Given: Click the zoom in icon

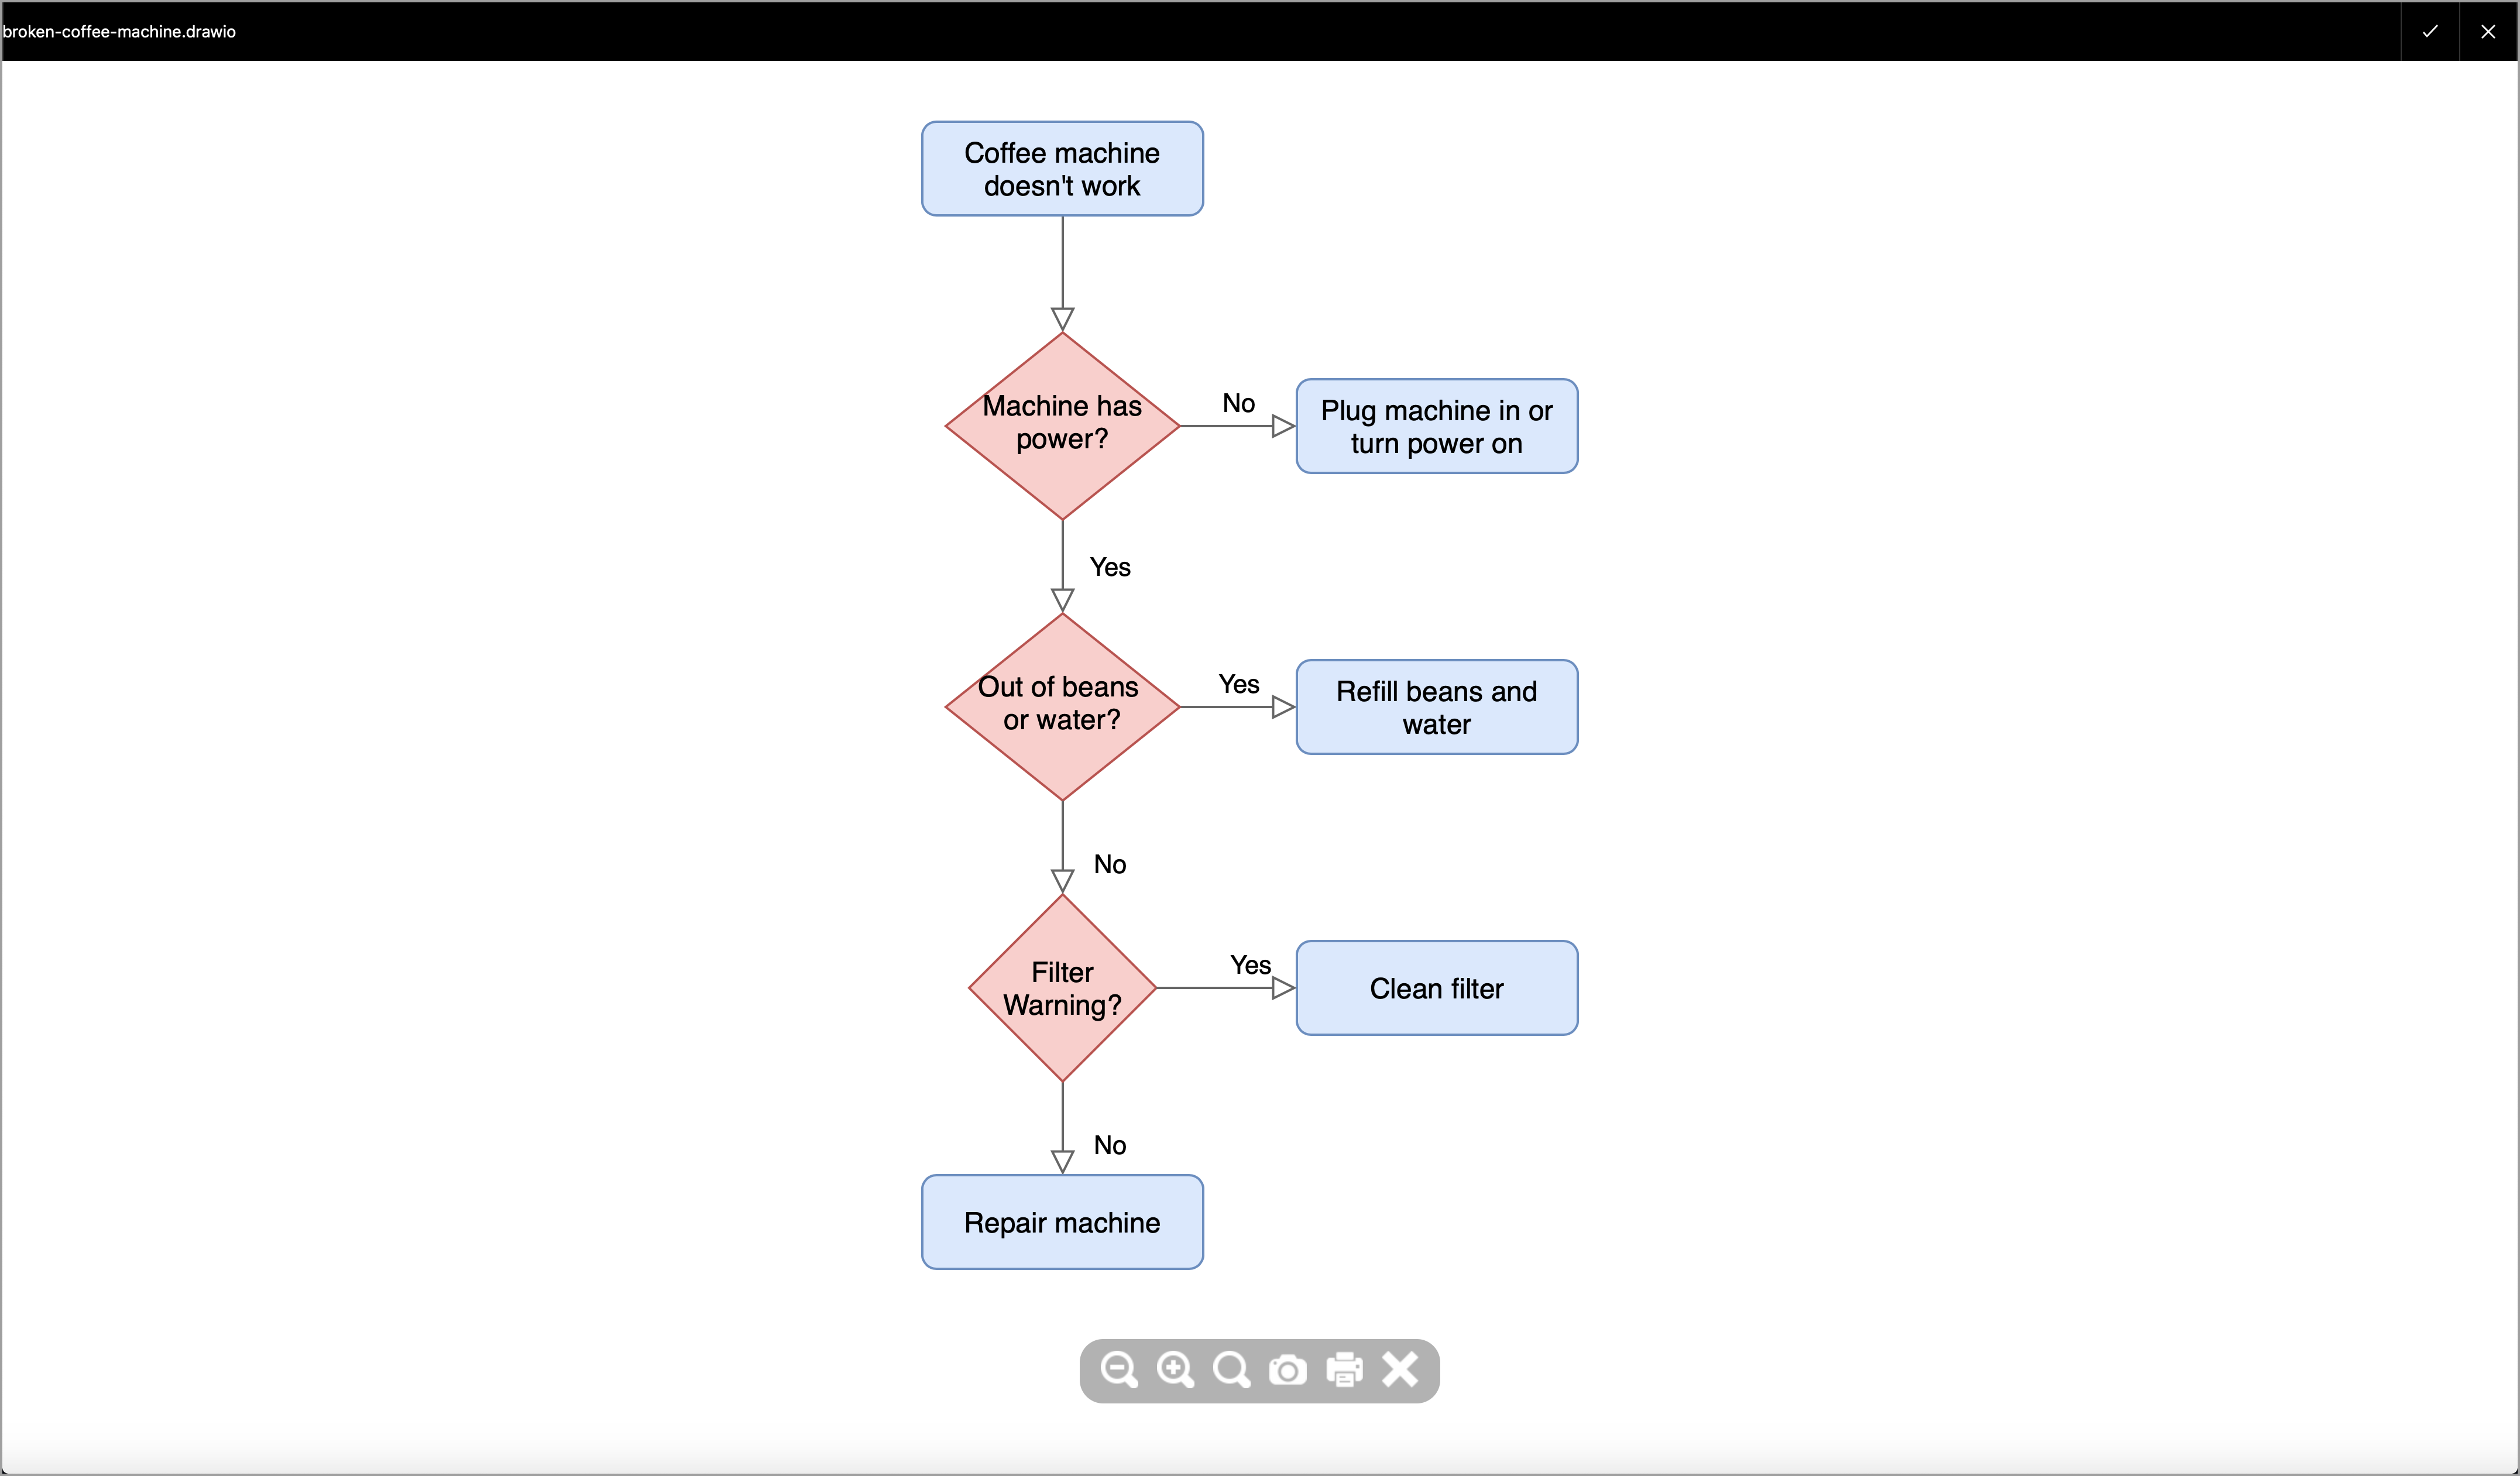Looking at the screenshot, I should pyautogui.click(x=1175, y=1369).
